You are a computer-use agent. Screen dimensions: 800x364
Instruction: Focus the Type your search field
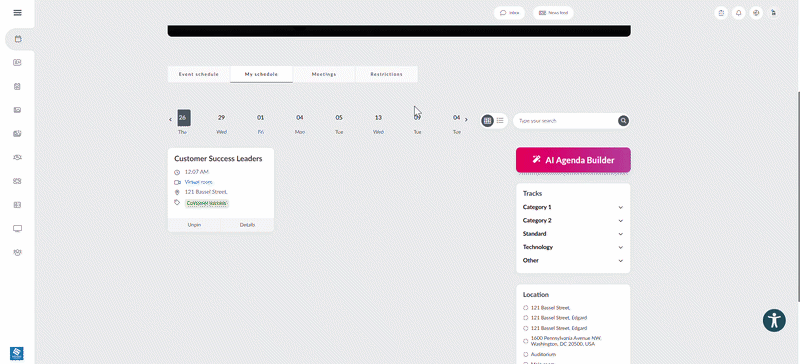pos(565,121)
